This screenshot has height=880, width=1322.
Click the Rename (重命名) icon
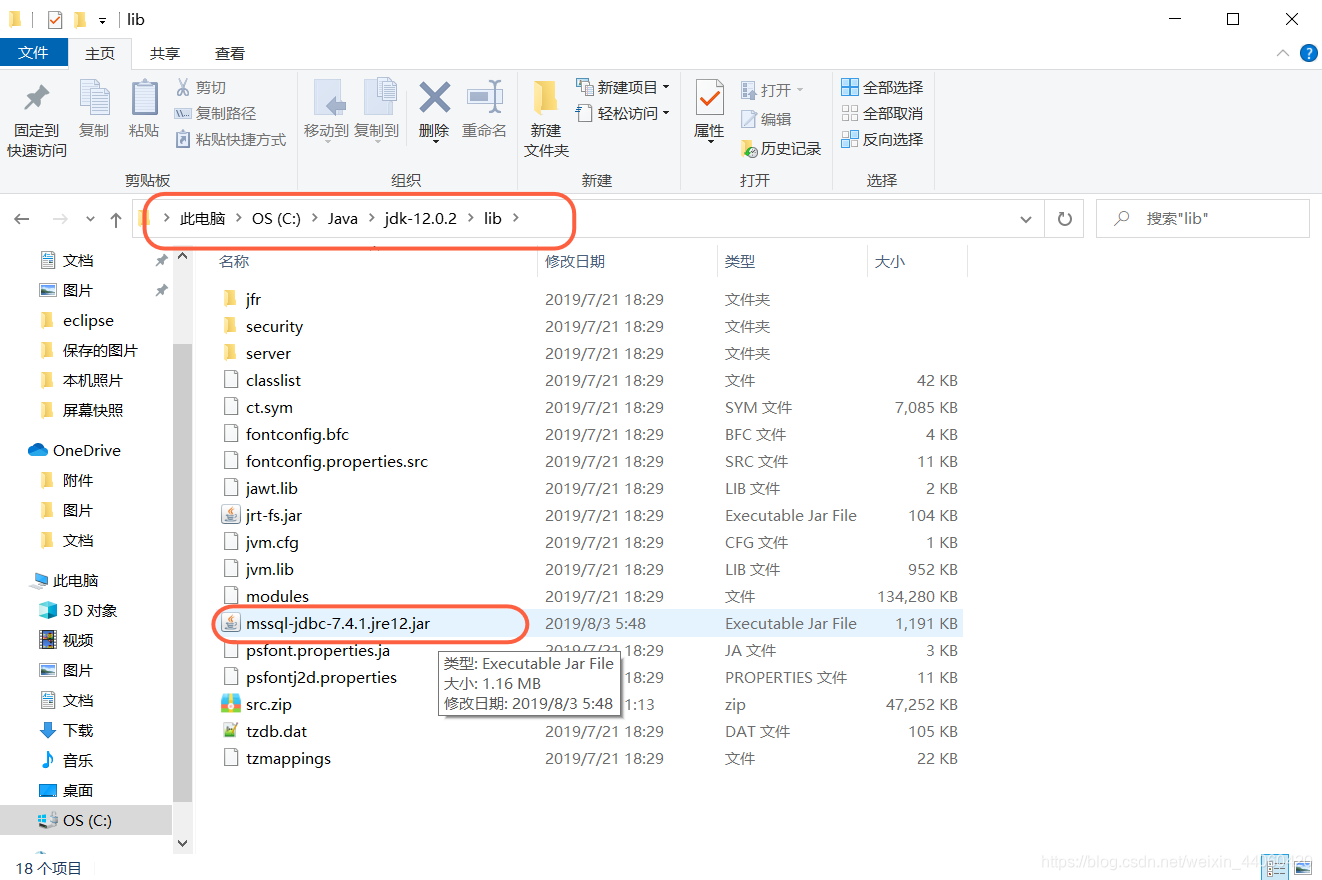(485, 98)
